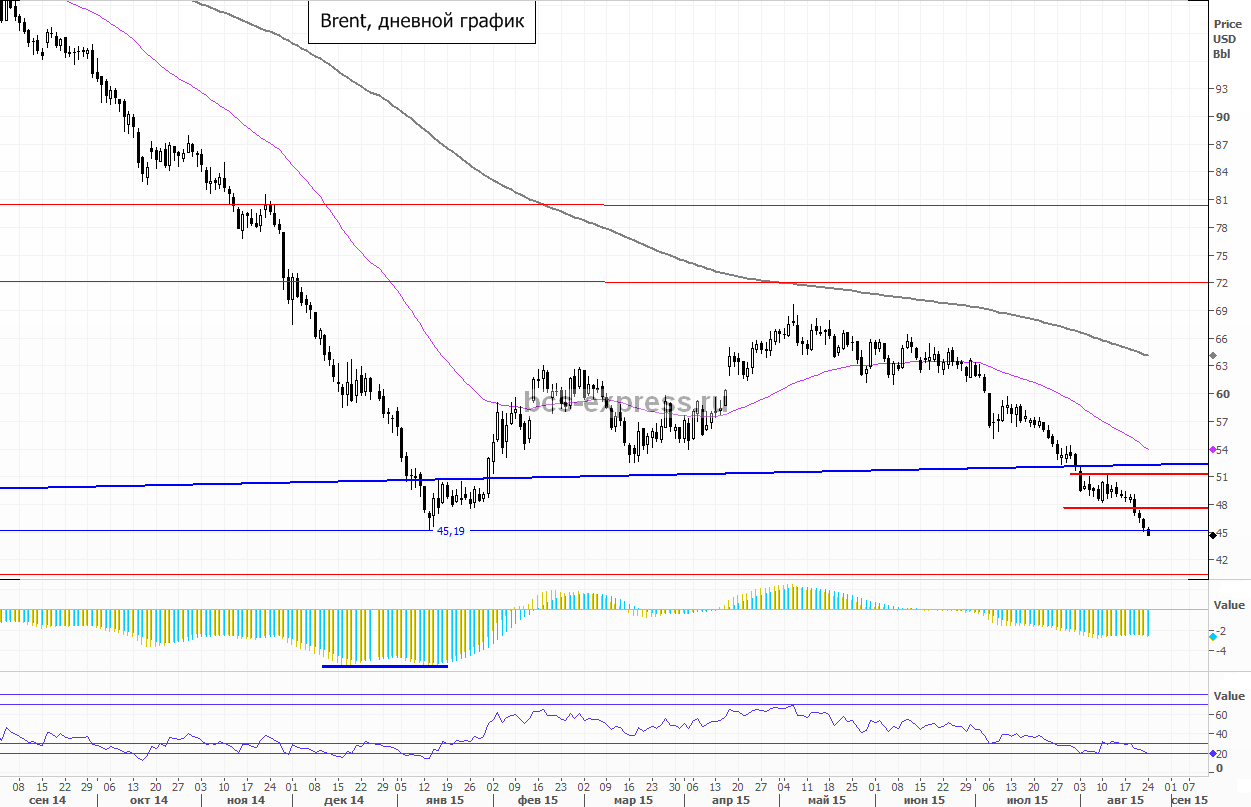Click the purple diamond marker on price axis
This screenshot has height=807, width=1251.
click(x=1212, y=450)
